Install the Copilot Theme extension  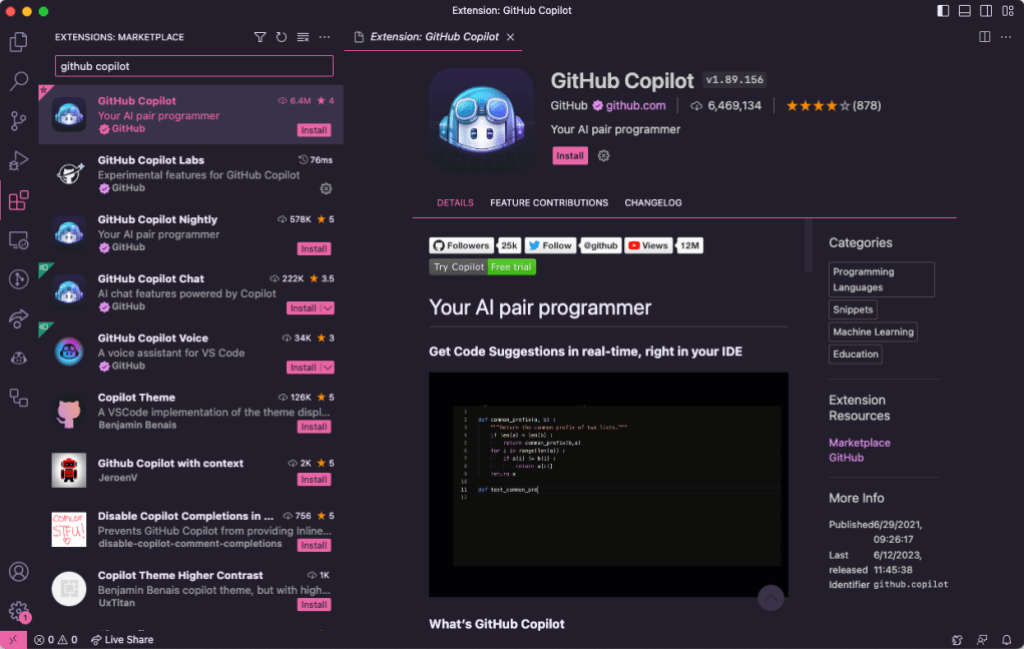click(314, 427)
